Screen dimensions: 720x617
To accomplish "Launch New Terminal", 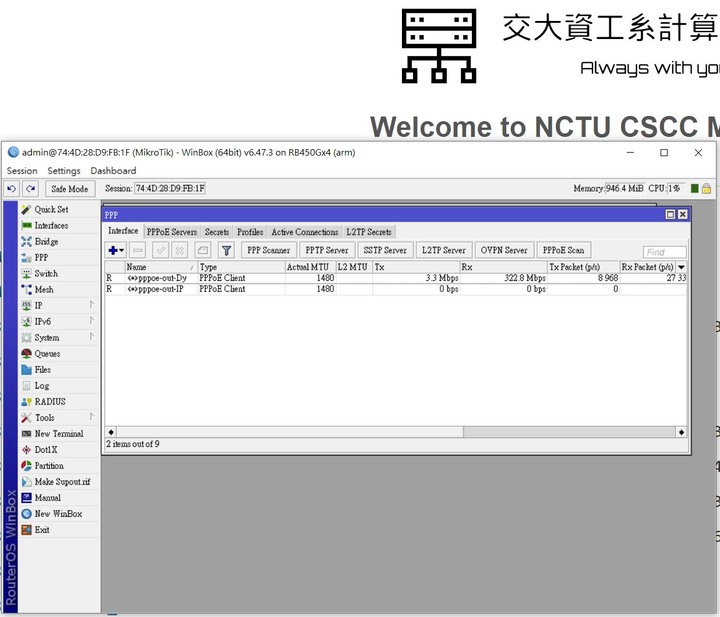I will click(59, 434).
